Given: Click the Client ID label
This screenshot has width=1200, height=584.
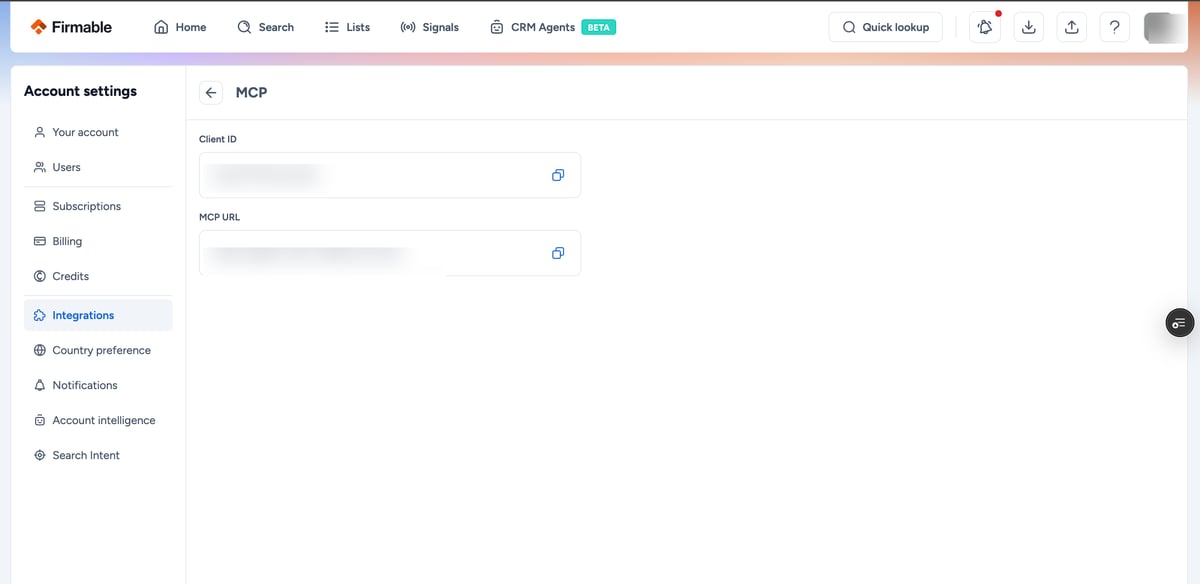Looking at the screenshot, I should point(218,139).
